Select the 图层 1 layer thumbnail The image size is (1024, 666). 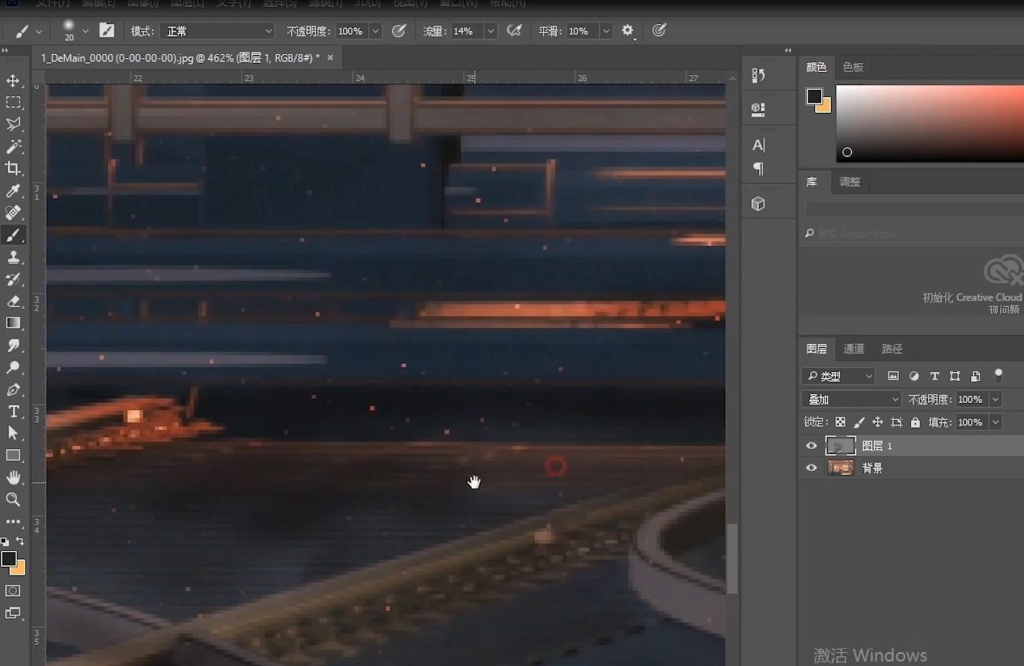click(x=840, y=446)
